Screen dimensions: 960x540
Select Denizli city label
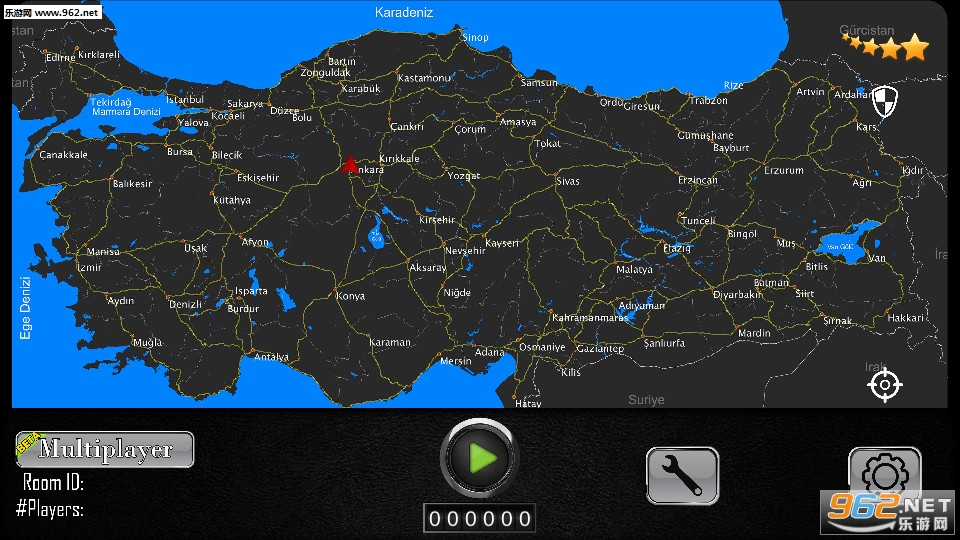(186, 304)
